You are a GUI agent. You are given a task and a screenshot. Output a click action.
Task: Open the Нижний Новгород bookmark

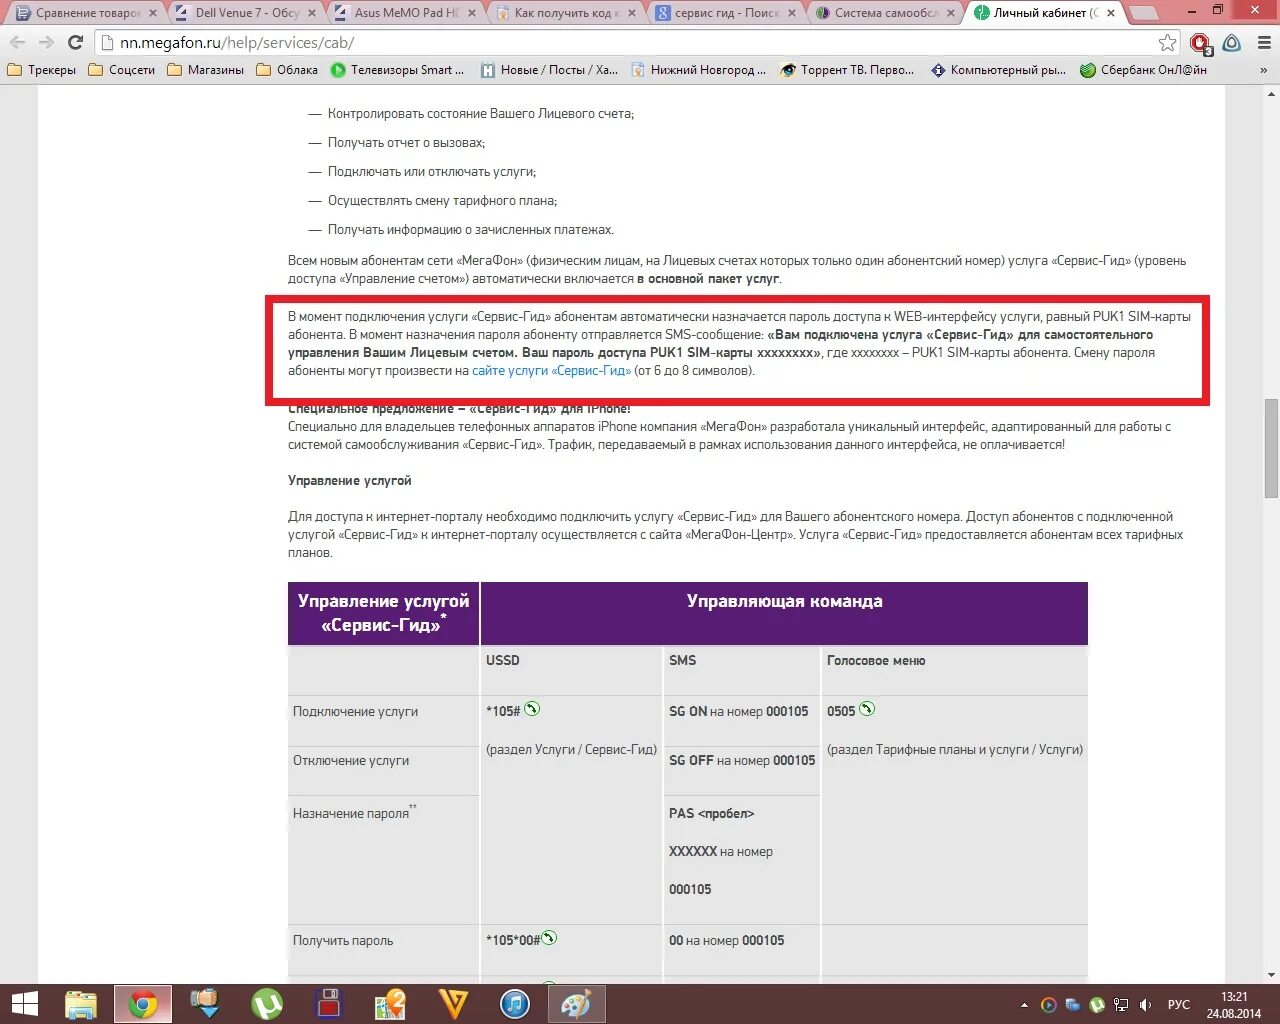[x=698, y=70]
